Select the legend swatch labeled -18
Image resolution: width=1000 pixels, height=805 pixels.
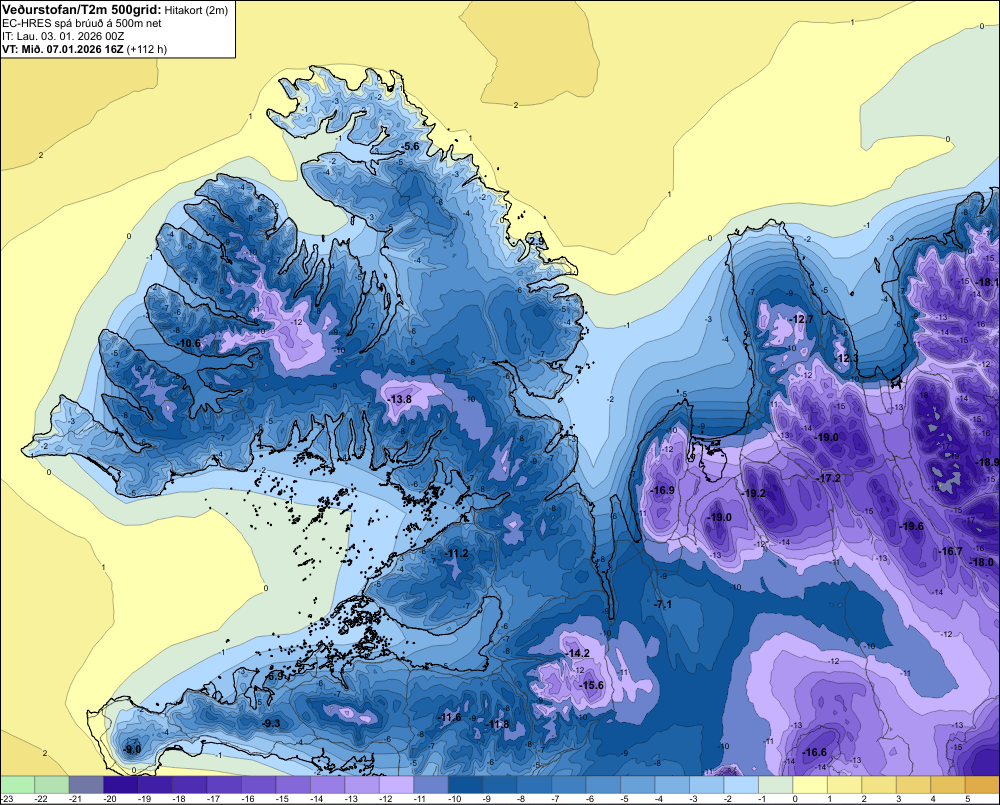click(x=189, y=784)
